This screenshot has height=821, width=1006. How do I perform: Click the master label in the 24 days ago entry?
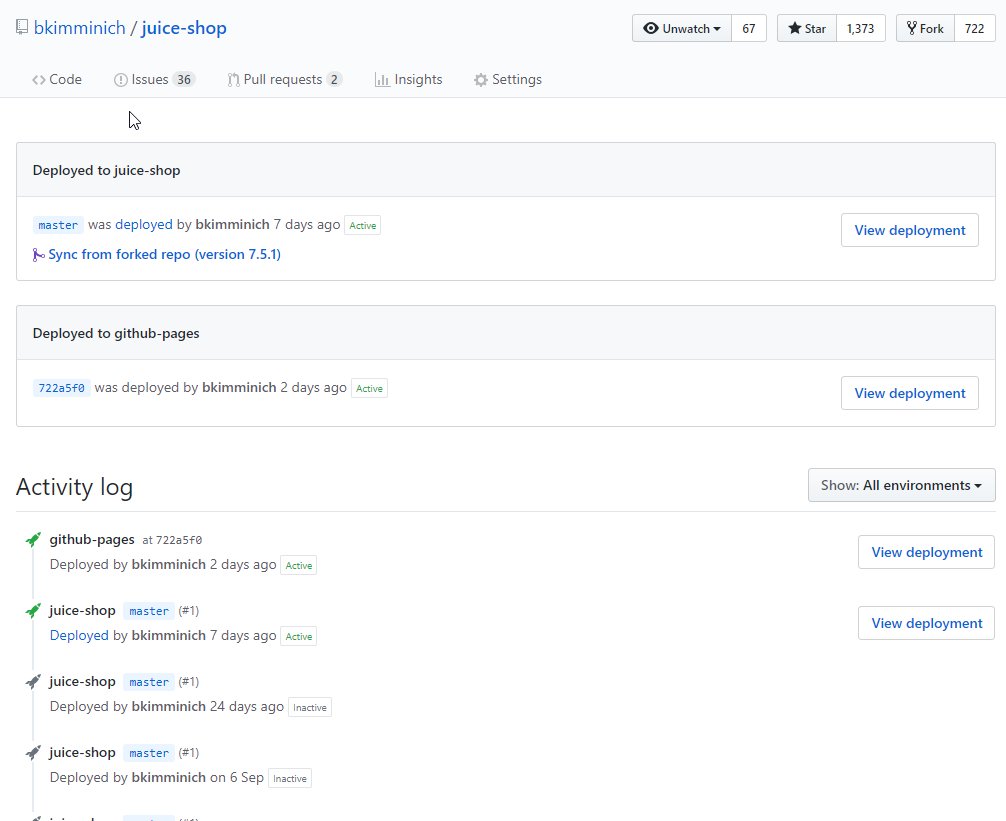point(149,682)
